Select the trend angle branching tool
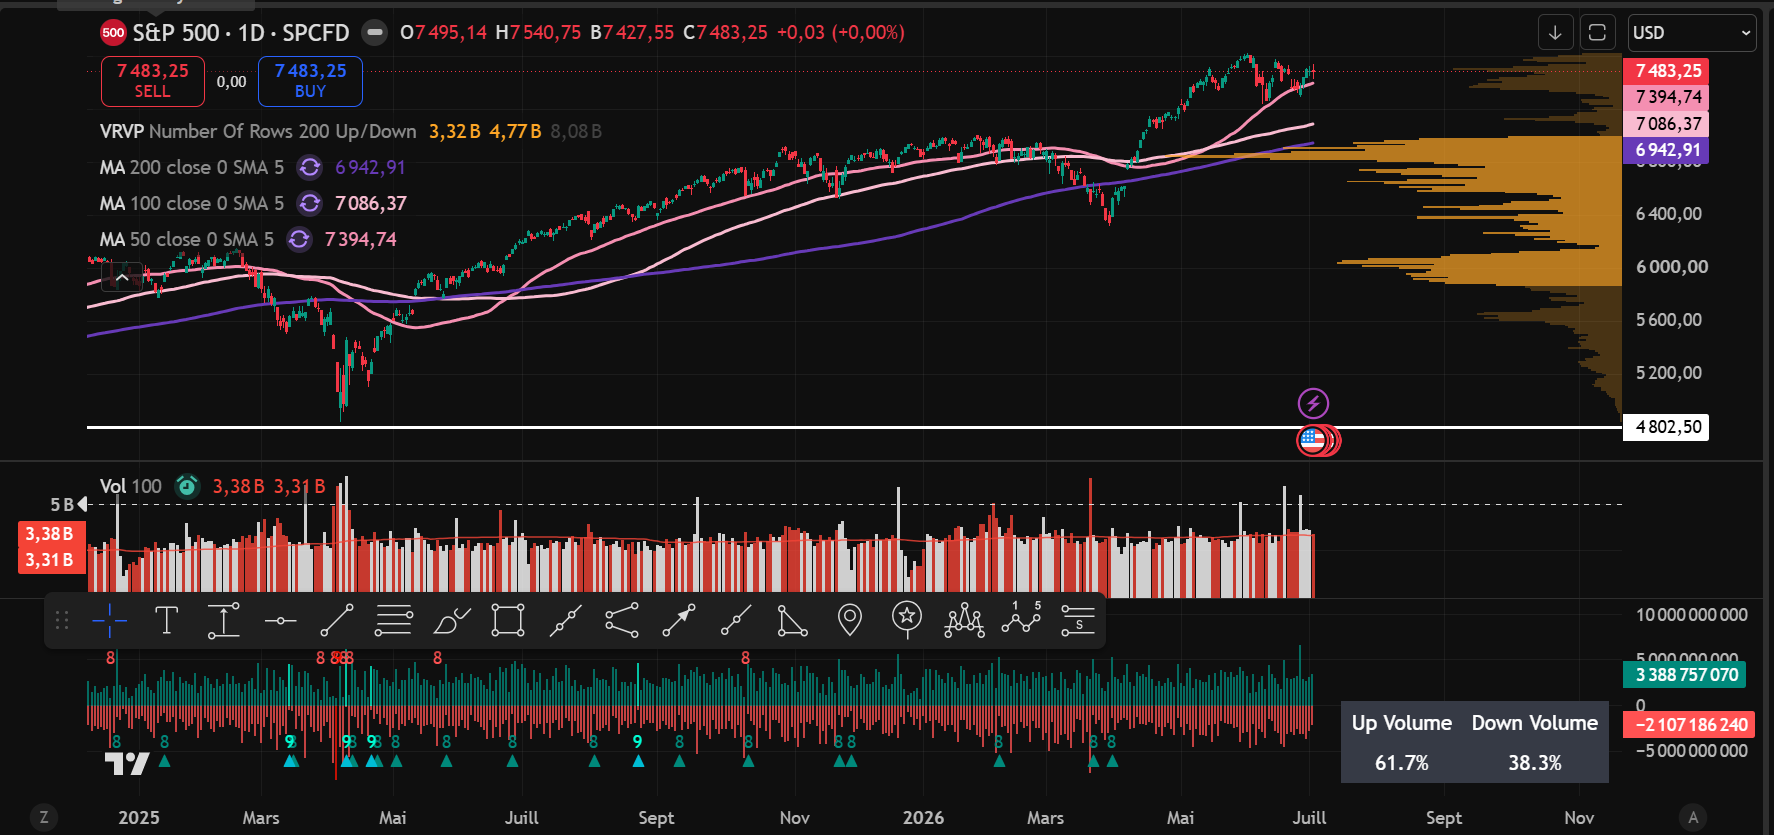 (x=622, y=621)
